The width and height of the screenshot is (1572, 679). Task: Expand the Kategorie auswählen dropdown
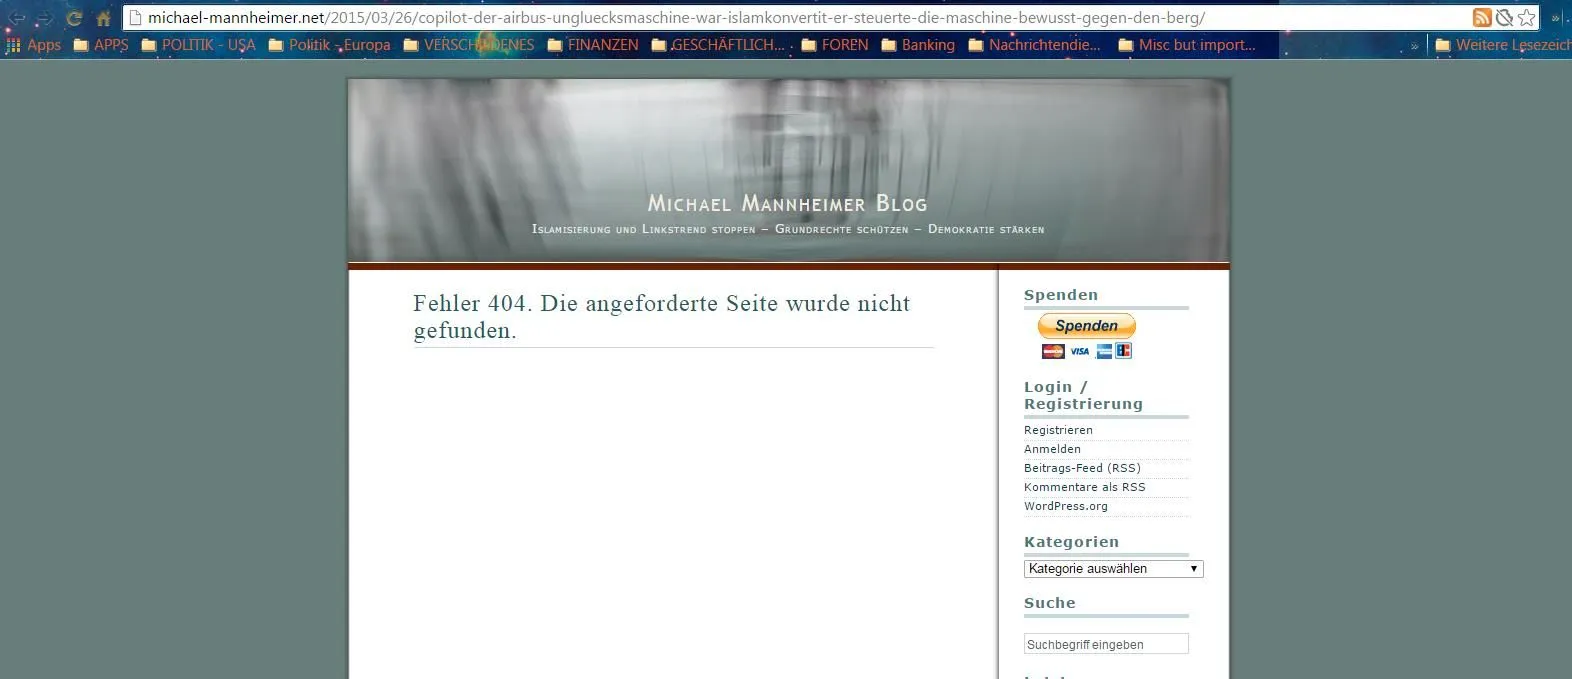pos(1113,569)
